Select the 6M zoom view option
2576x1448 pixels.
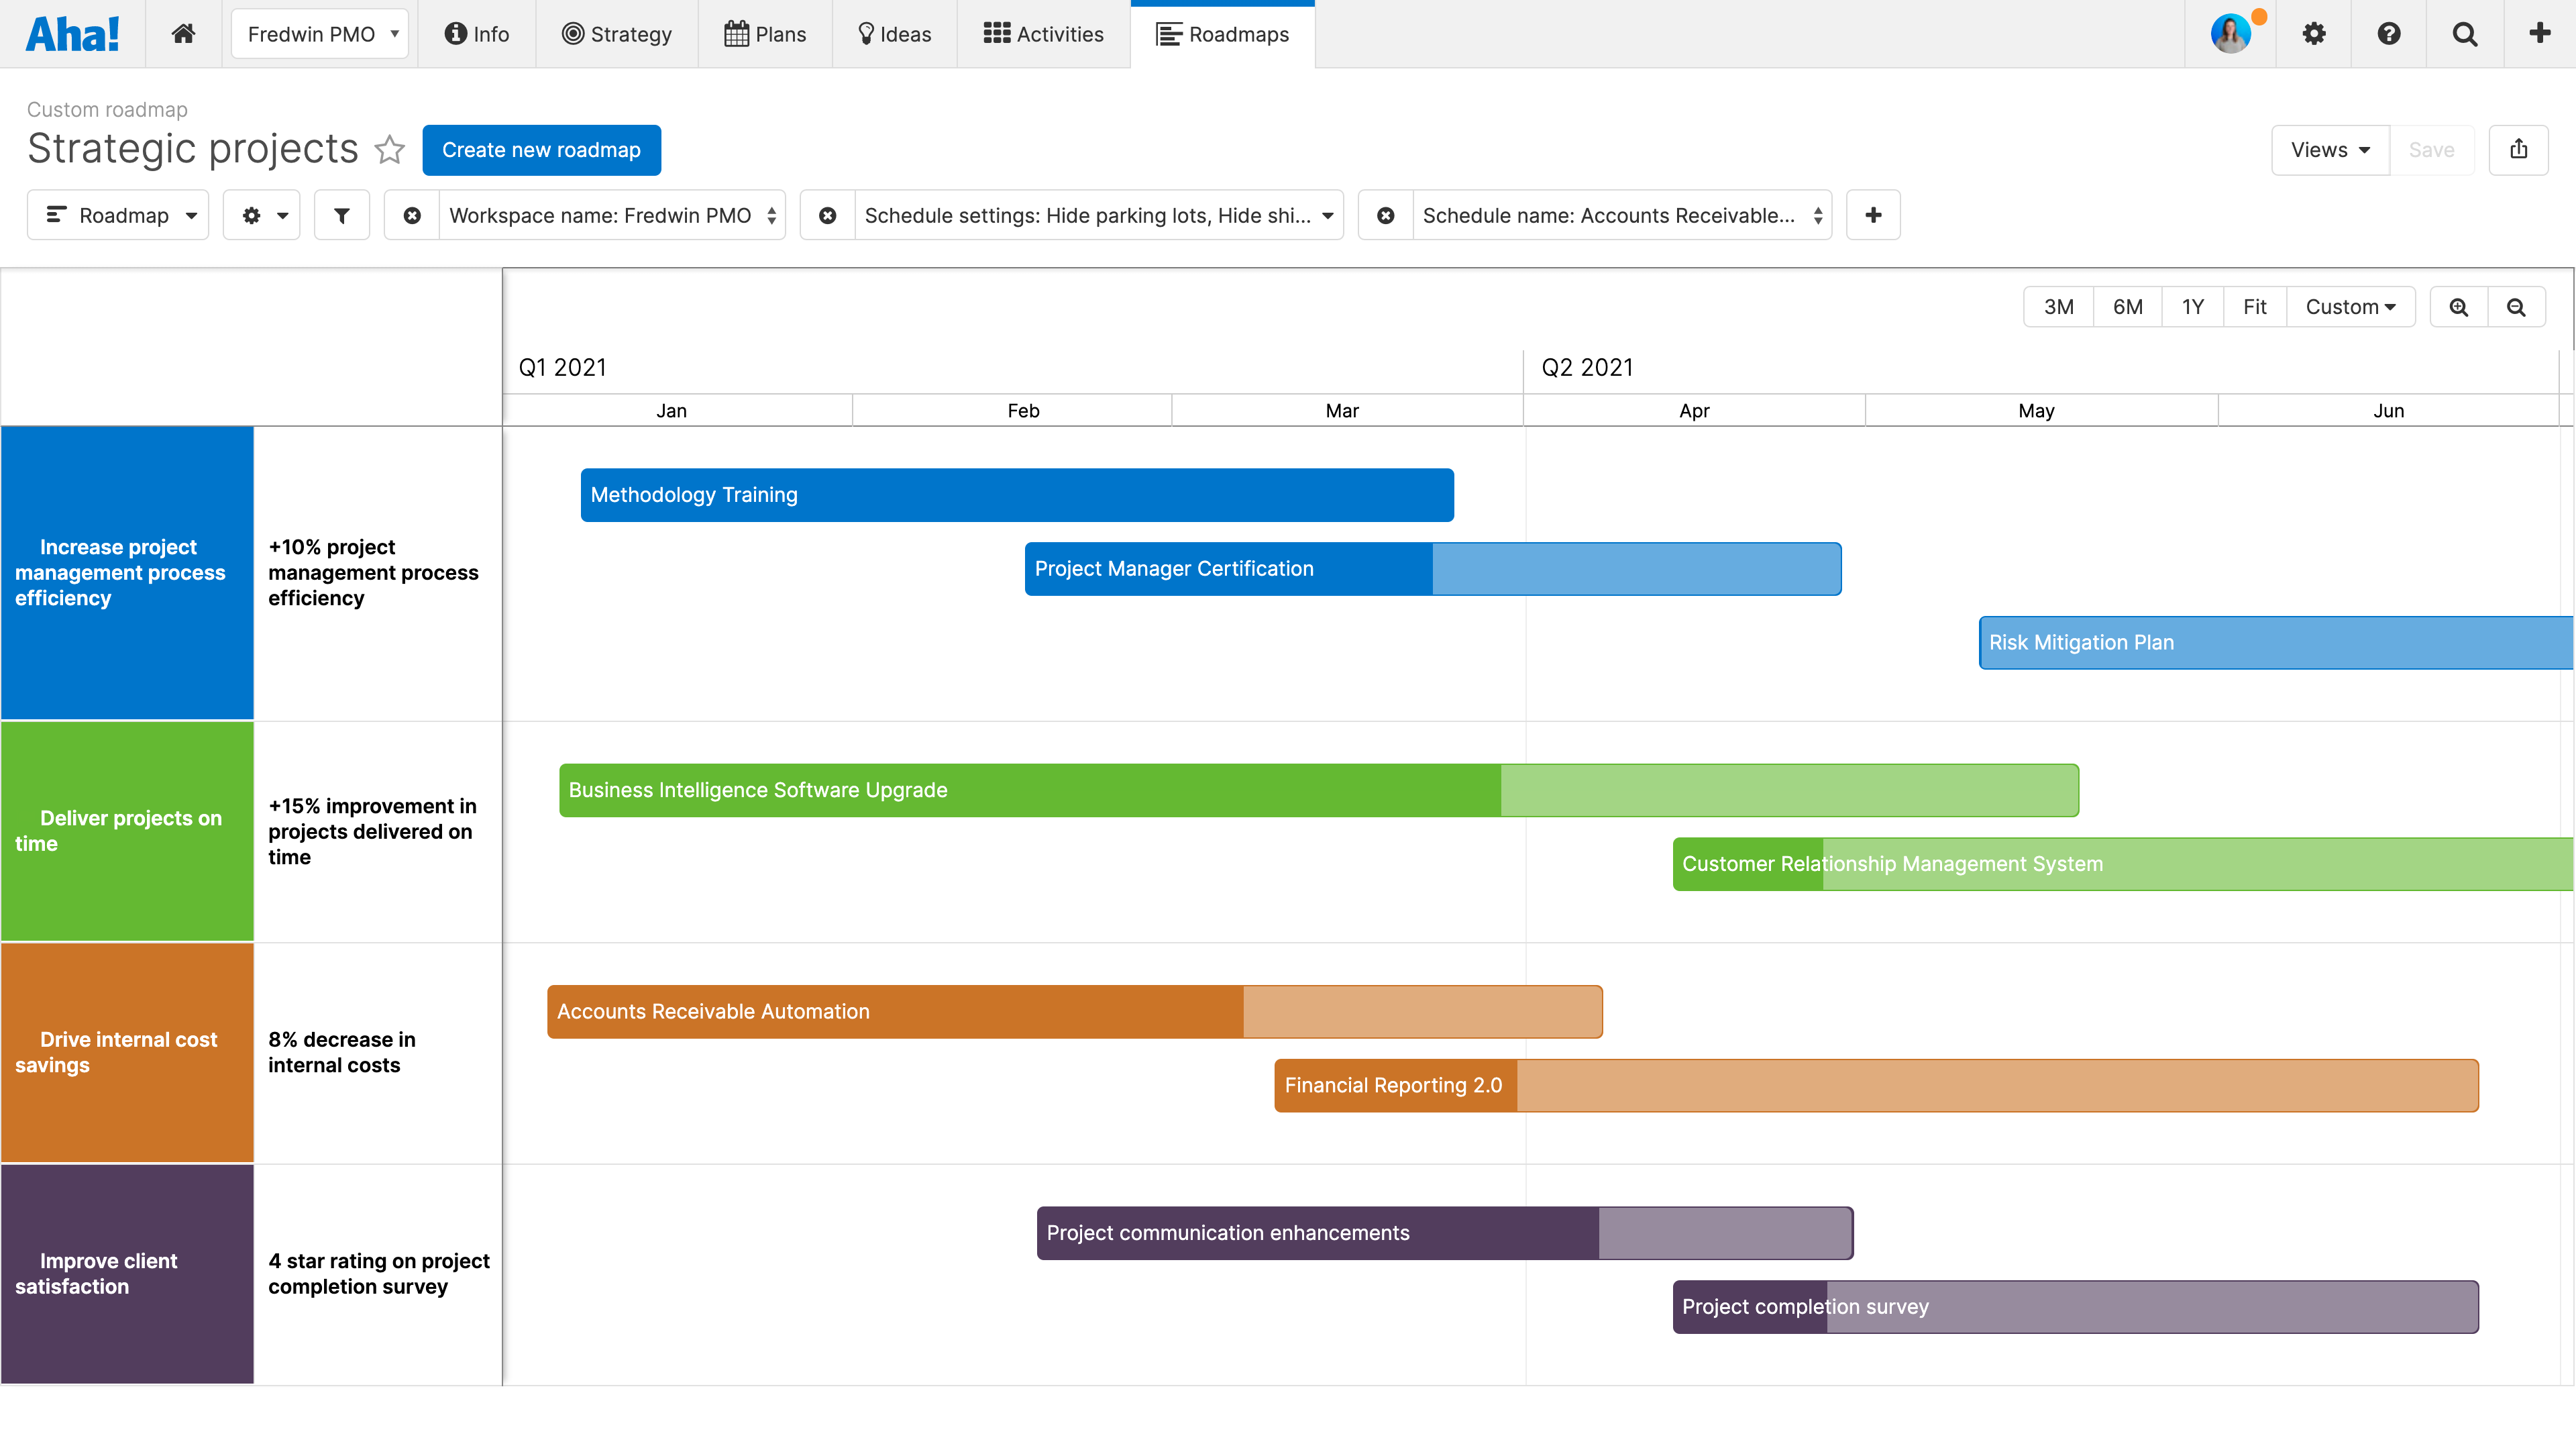coord(2125,306)
